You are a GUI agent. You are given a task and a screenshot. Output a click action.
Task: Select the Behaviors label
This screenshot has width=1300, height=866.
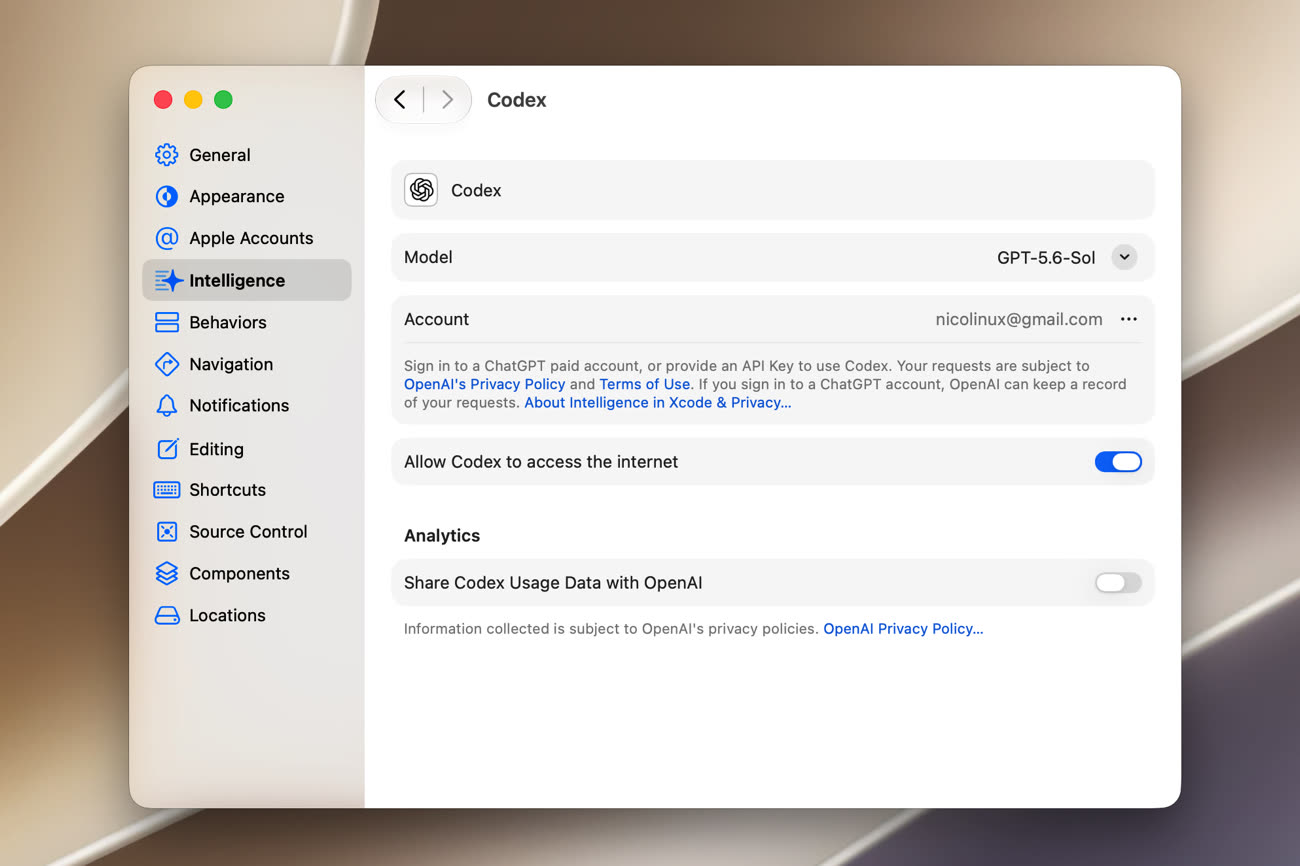coord(228,322)
